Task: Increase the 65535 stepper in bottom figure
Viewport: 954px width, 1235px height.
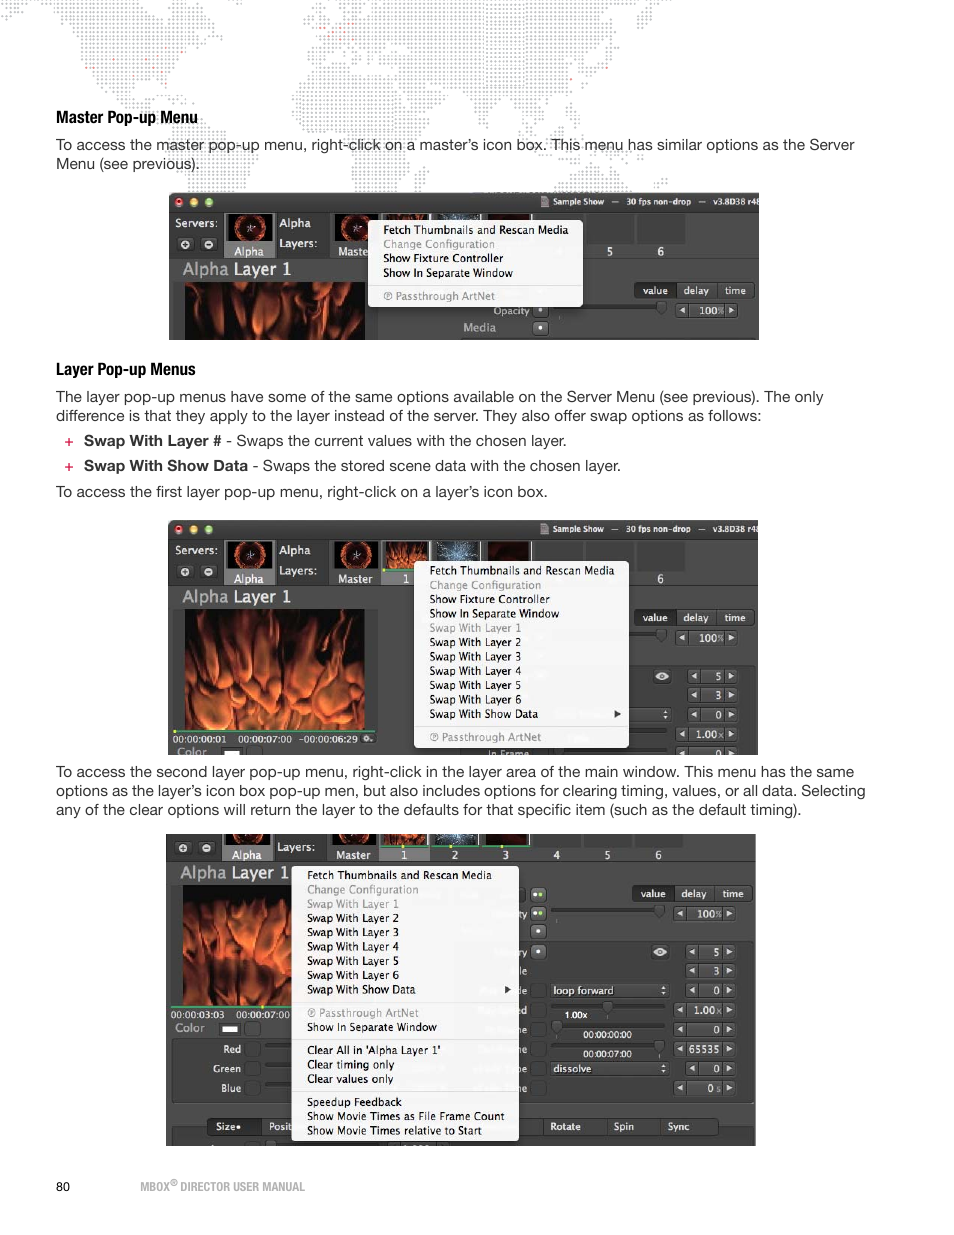Action: click(x=730, y=1049)
